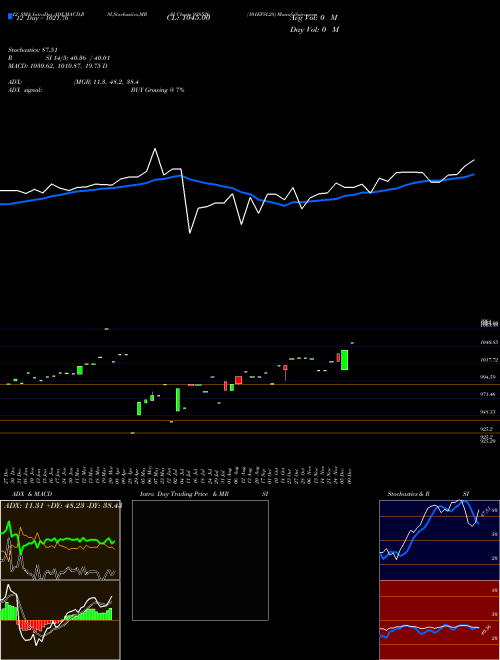Screen dimensions: 500x660
Task: Select the MACD values line
Action: click(x=58, y=66)
